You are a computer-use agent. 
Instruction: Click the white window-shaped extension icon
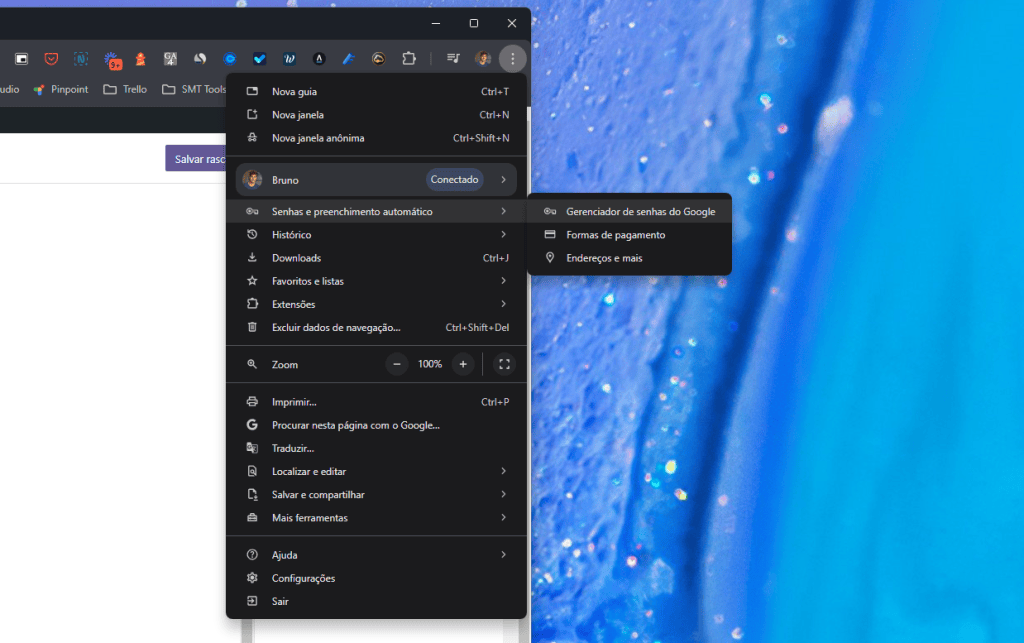click(22, 59)
